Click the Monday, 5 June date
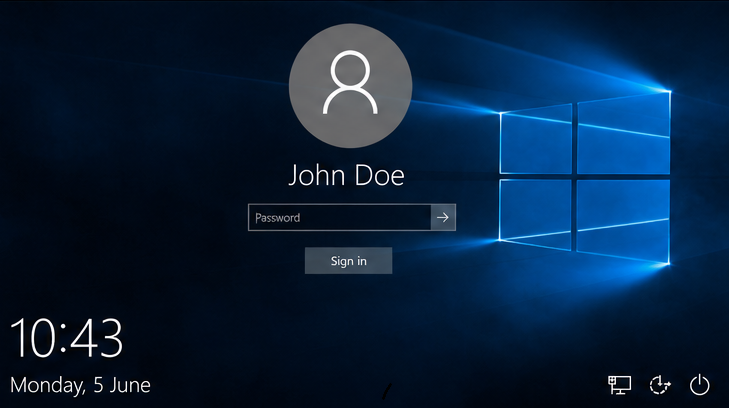Screen dimensions: 729x408 pos(80,385)
